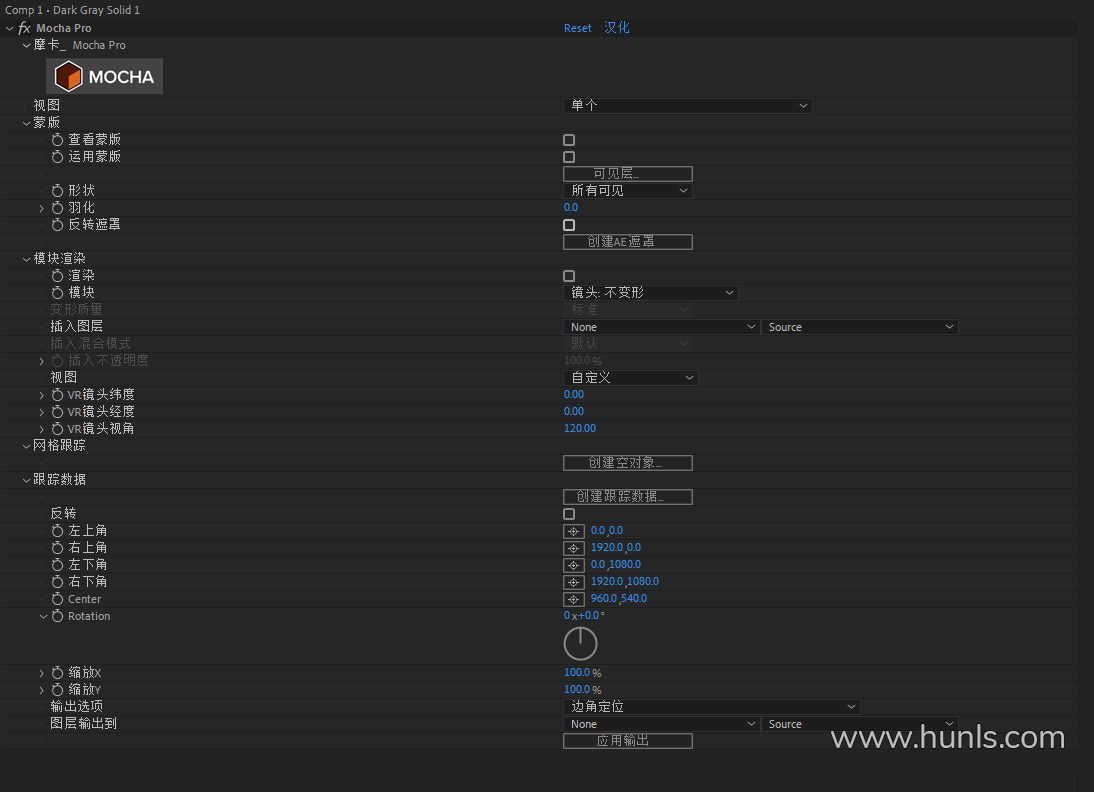
Task: Toggle stopwatch for 左上角
Action: coord(57,531)
